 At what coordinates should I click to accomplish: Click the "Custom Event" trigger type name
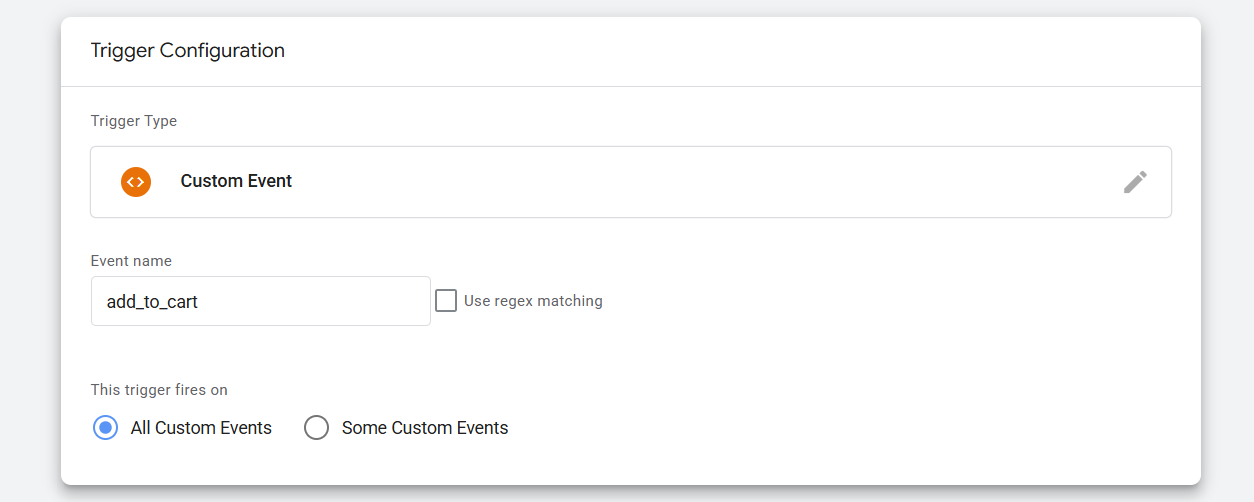click(x=236, y=182)
